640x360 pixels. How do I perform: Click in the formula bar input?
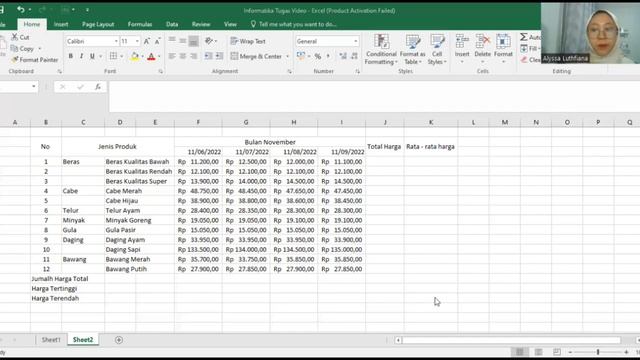(374, 96)
